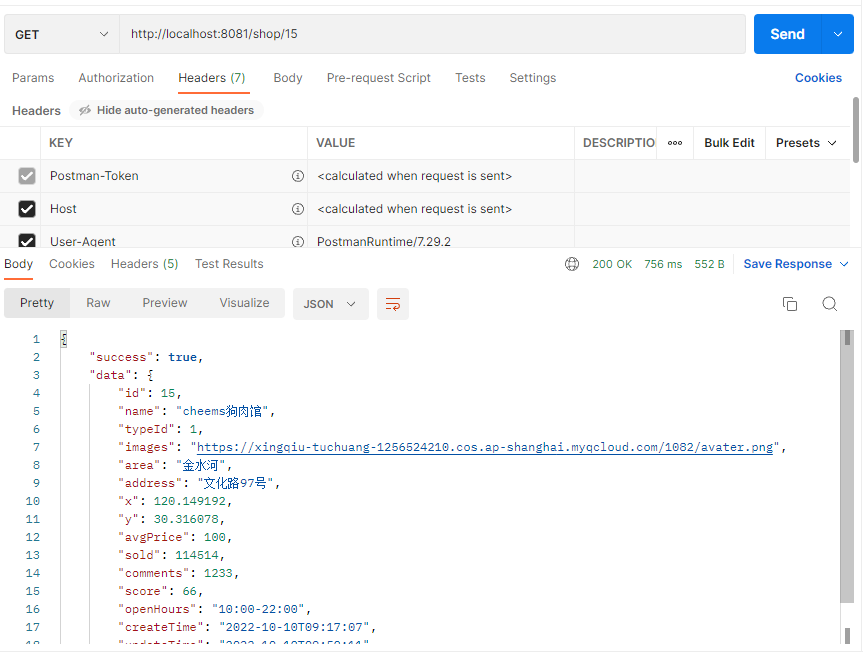The height and width of the screenshot is (652, 863).
Task: Switch to the Authorization tab
Action: [x=116, y=78]
